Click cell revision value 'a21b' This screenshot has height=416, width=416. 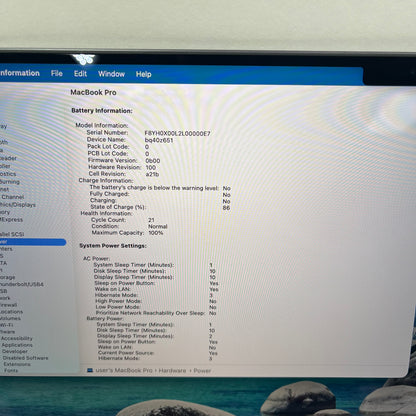pos(152,174)
